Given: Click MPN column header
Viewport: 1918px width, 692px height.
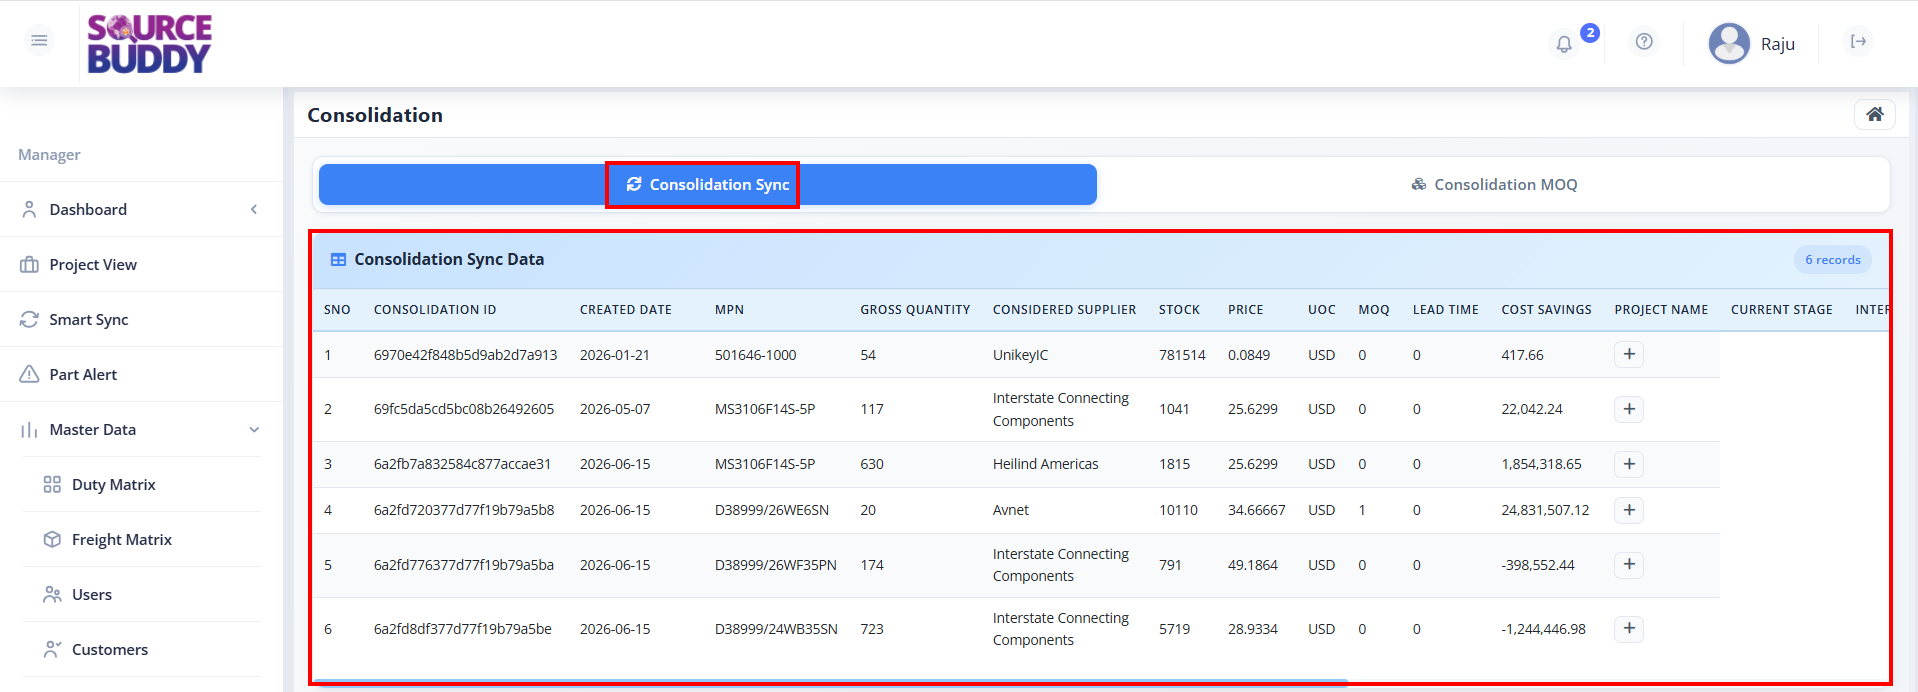Looking at the screenshot, I should pyautogui.click(x=729, y=310).
